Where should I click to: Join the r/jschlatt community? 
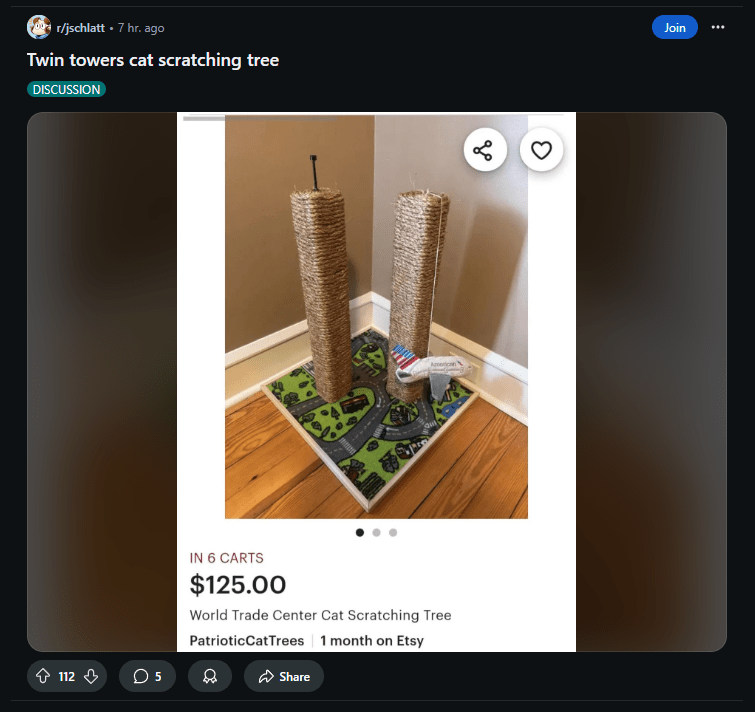pyautogui.click(x=675, y=27)
